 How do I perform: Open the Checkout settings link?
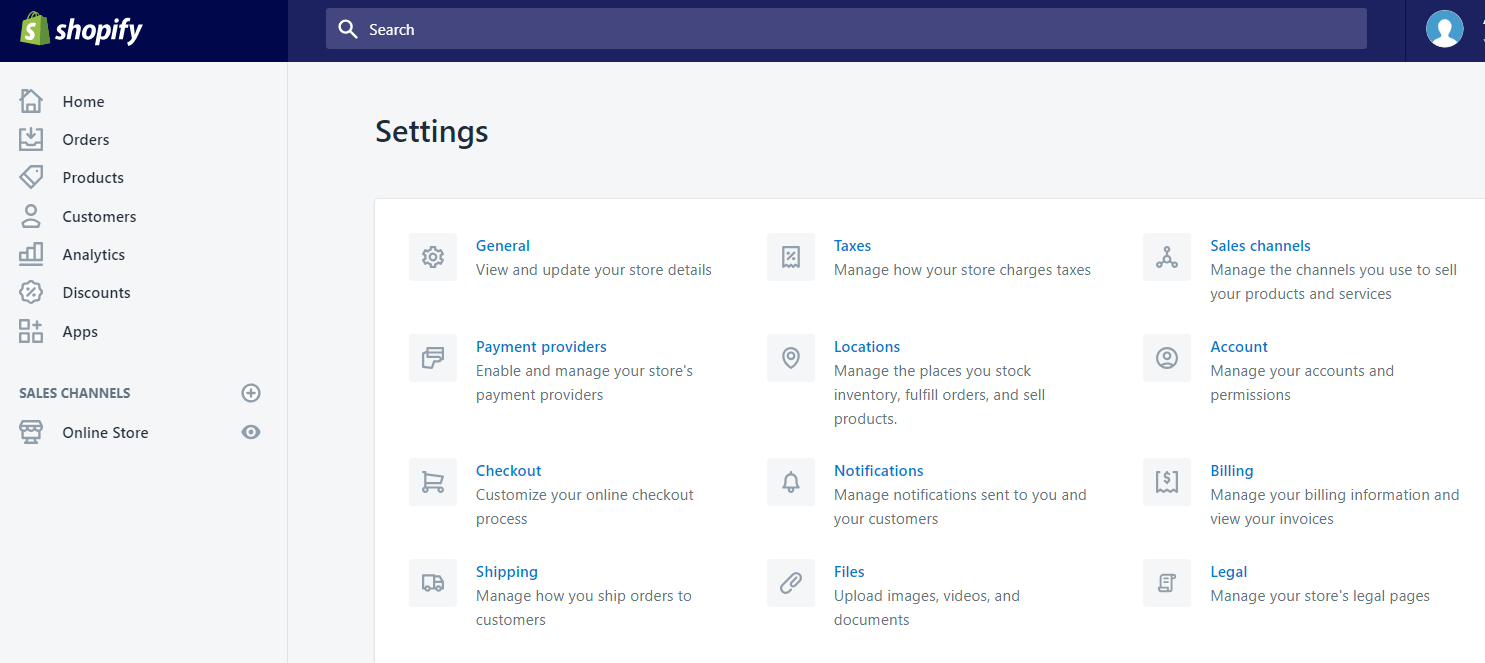(508, 470)
